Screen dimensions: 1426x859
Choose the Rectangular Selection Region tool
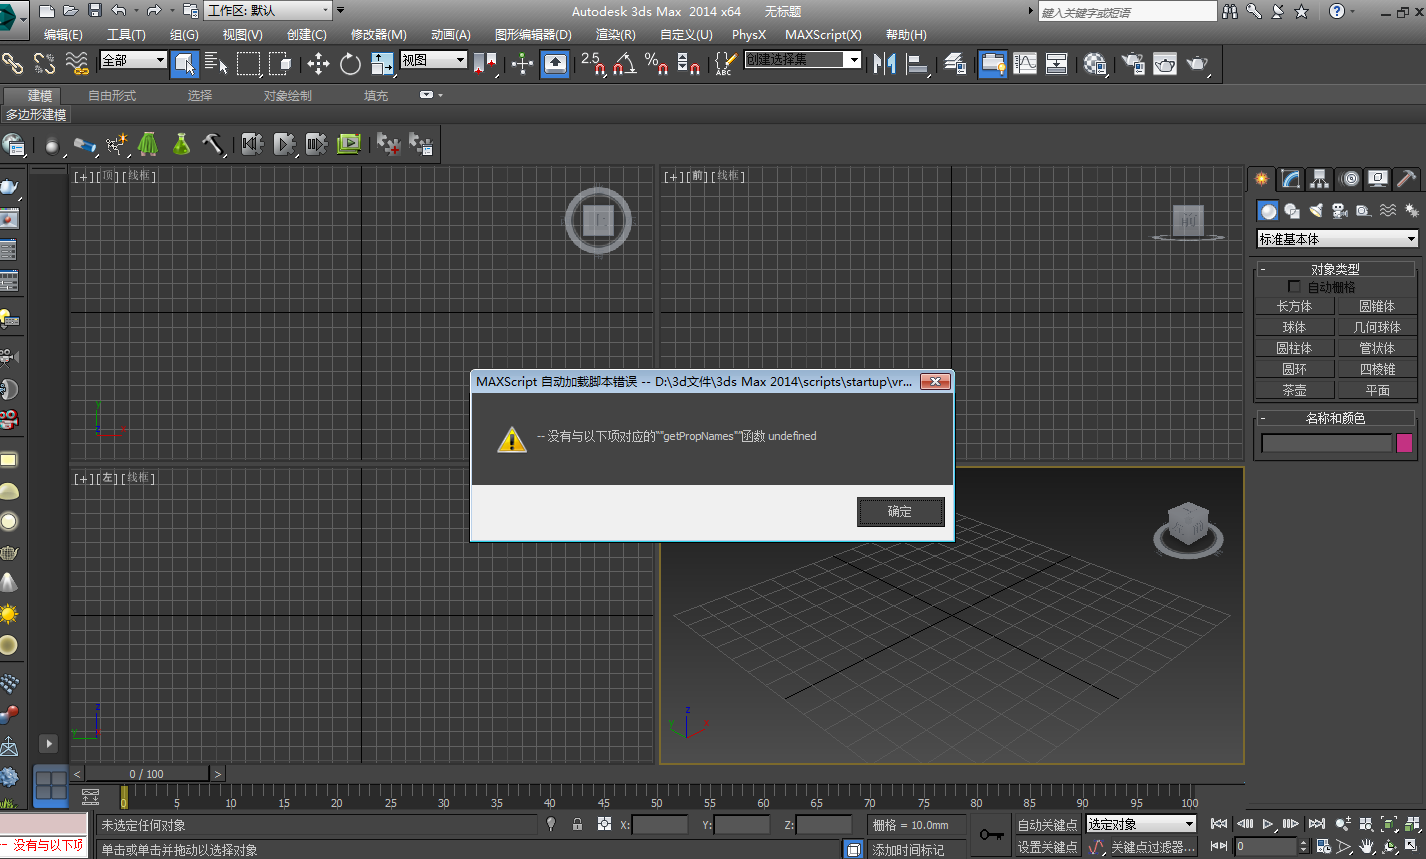[x=248, y=64]
